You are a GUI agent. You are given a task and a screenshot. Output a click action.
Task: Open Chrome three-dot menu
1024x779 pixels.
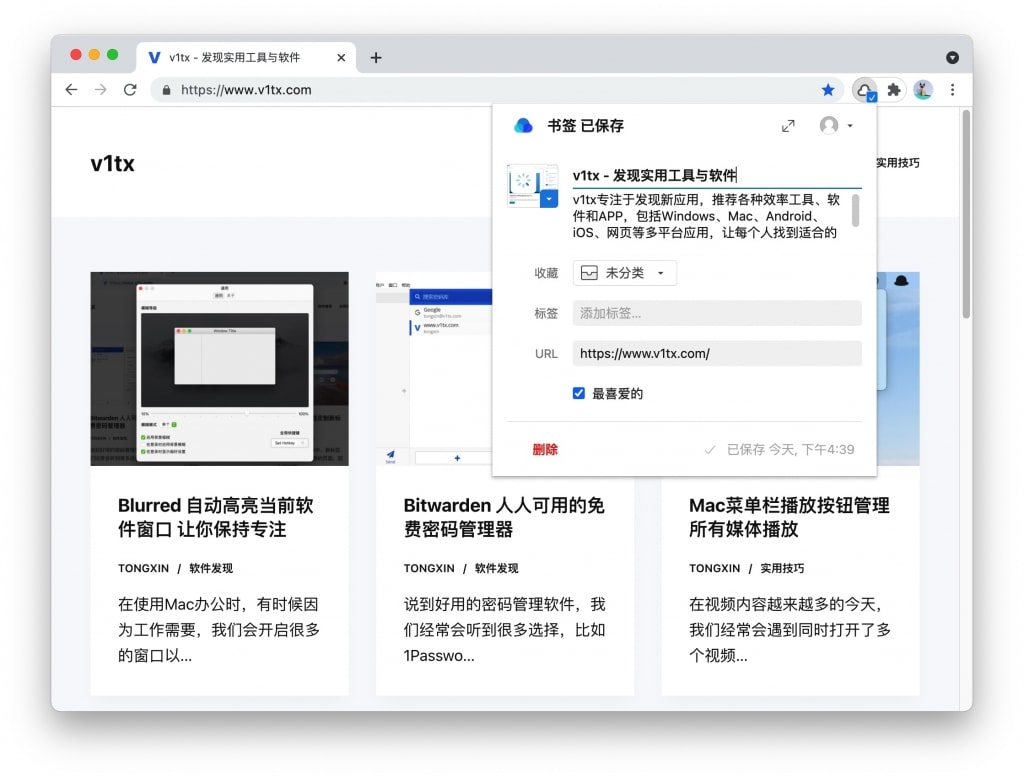(953, 89)
